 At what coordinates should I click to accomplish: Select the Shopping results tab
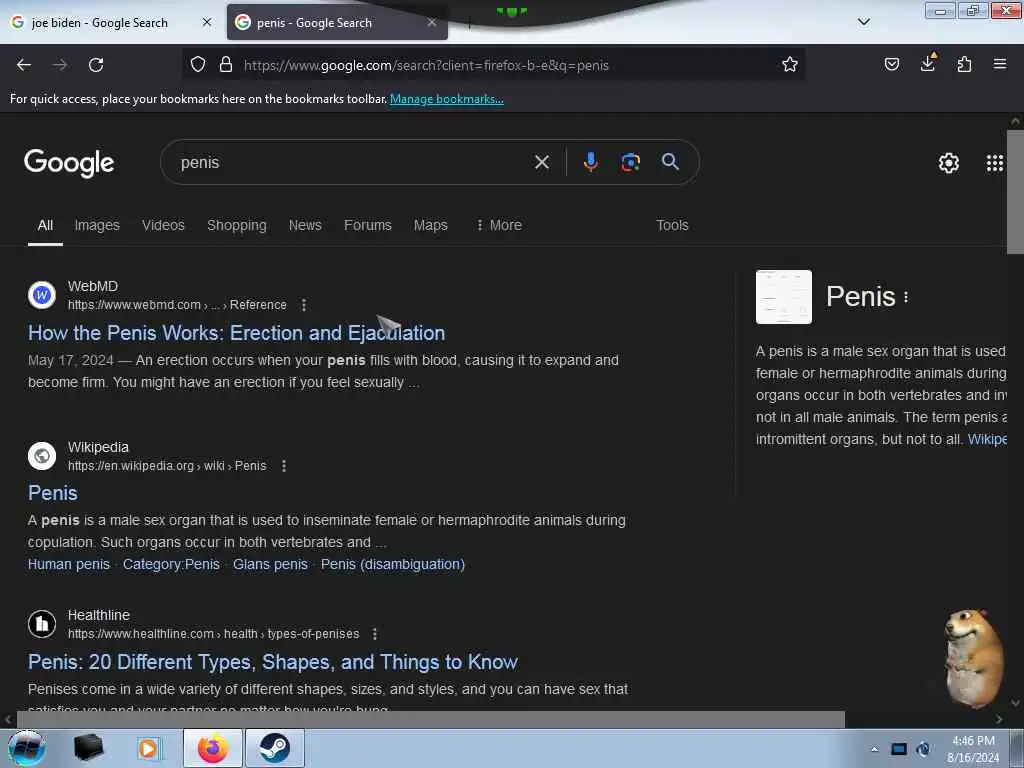[x=236, y=225]
